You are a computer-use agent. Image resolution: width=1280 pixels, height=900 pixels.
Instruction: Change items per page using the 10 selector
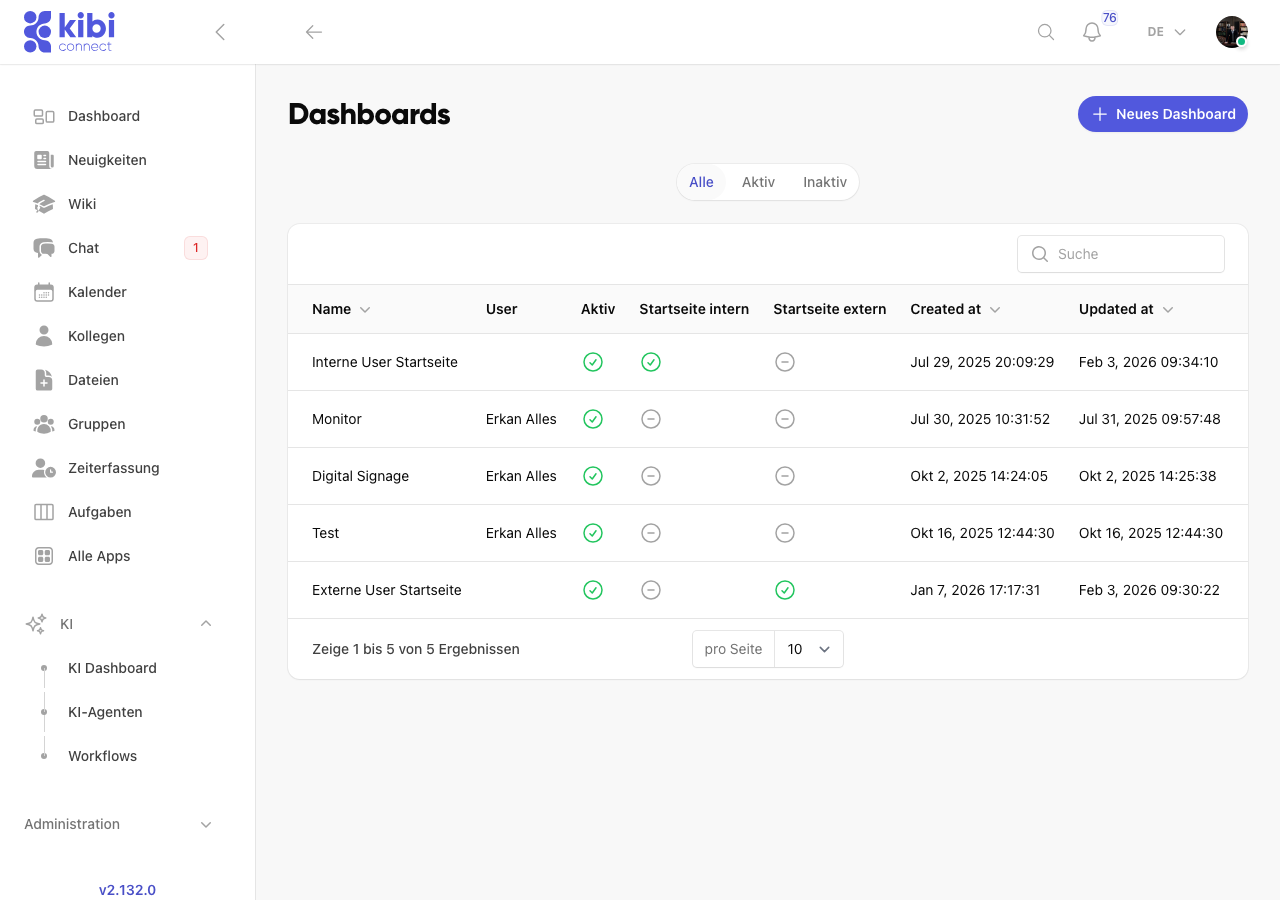point(808,649)
